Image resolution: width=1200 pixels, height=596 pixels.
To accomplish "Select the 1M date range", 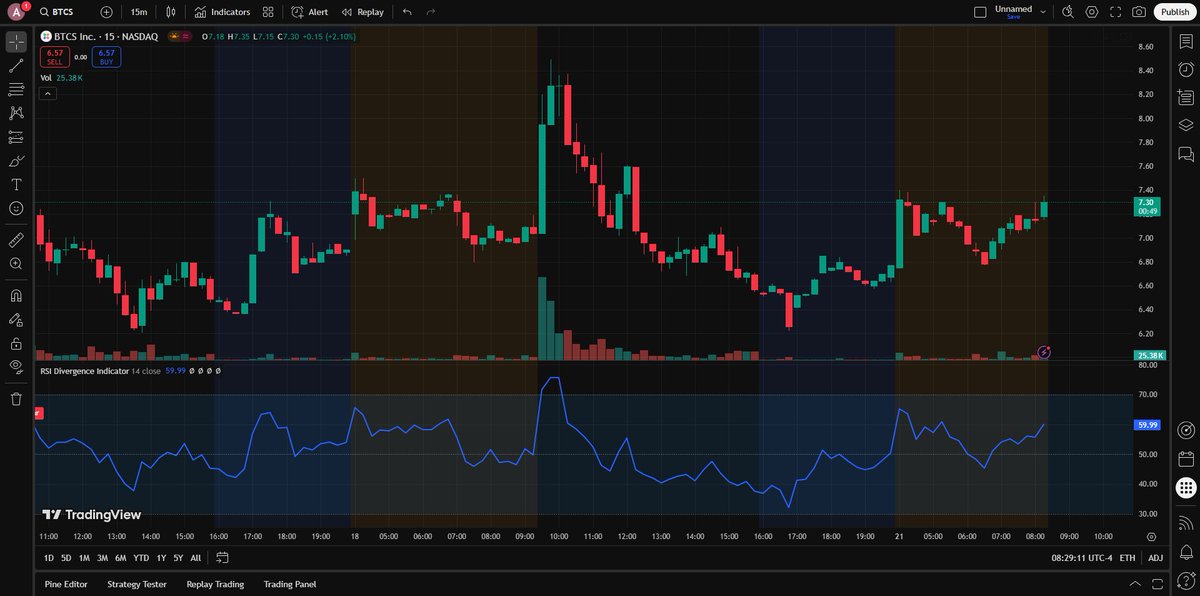I will coord(84,558).
